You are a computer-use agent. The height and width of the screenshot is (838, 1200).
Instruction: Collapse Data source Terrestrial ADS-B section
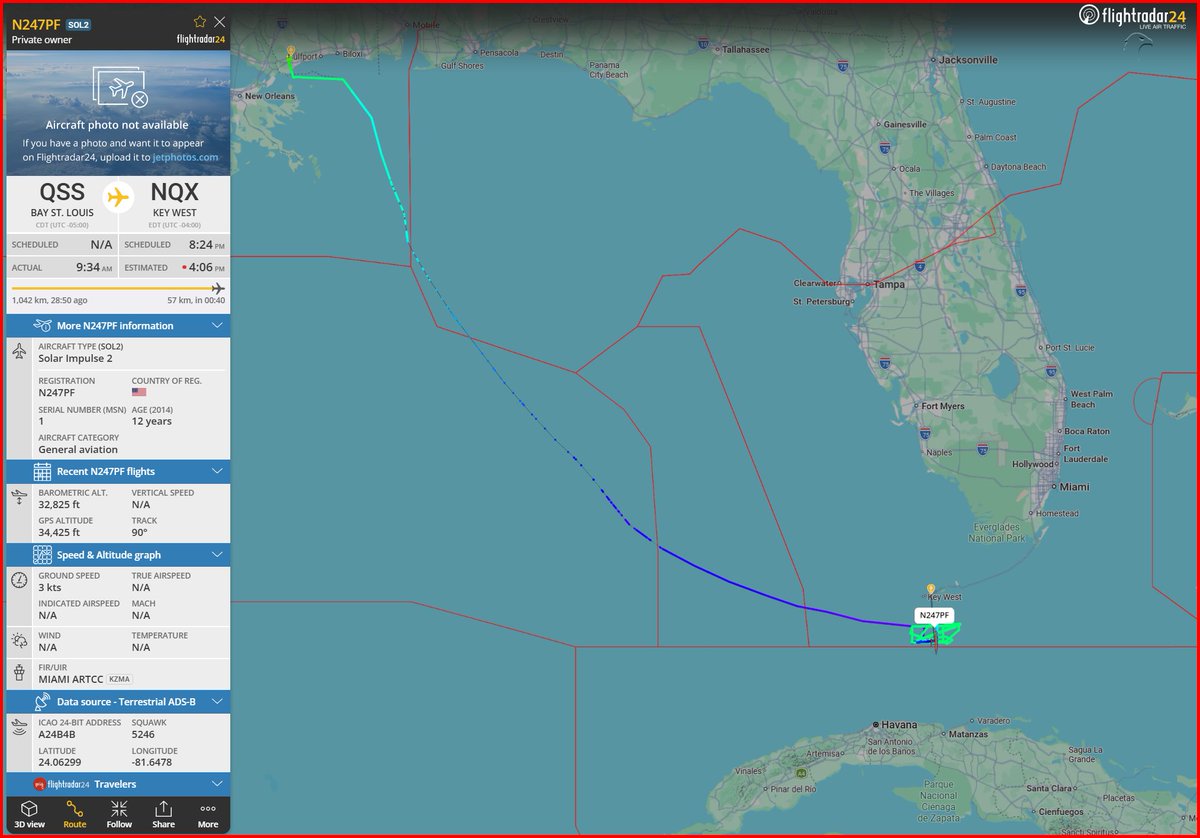point(118,702)
